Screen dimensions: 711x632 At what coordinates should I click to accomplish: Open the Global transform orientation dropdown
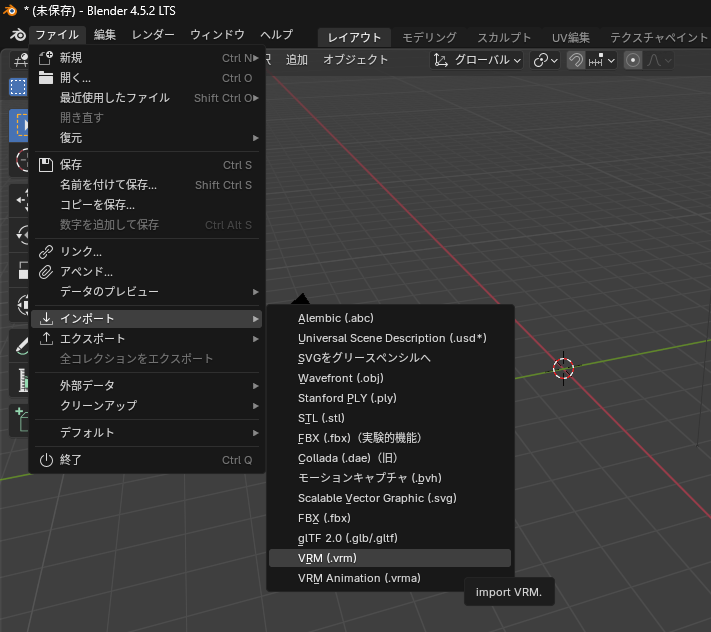pos(478,60)
